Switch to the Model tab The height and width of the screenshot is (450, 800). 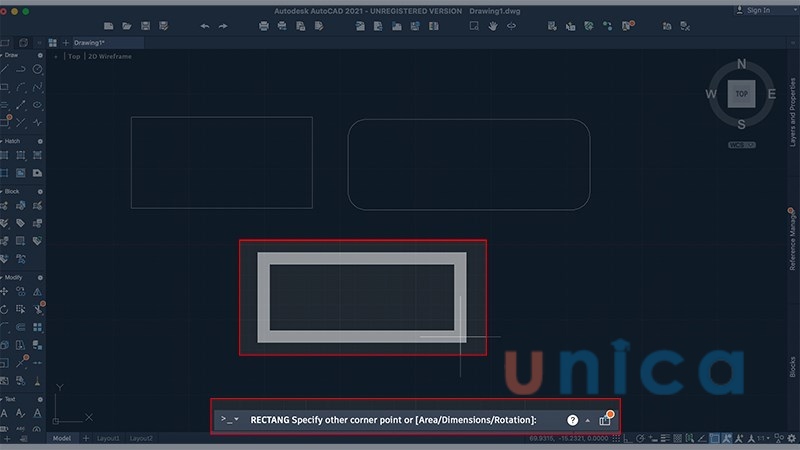[62, 438]
